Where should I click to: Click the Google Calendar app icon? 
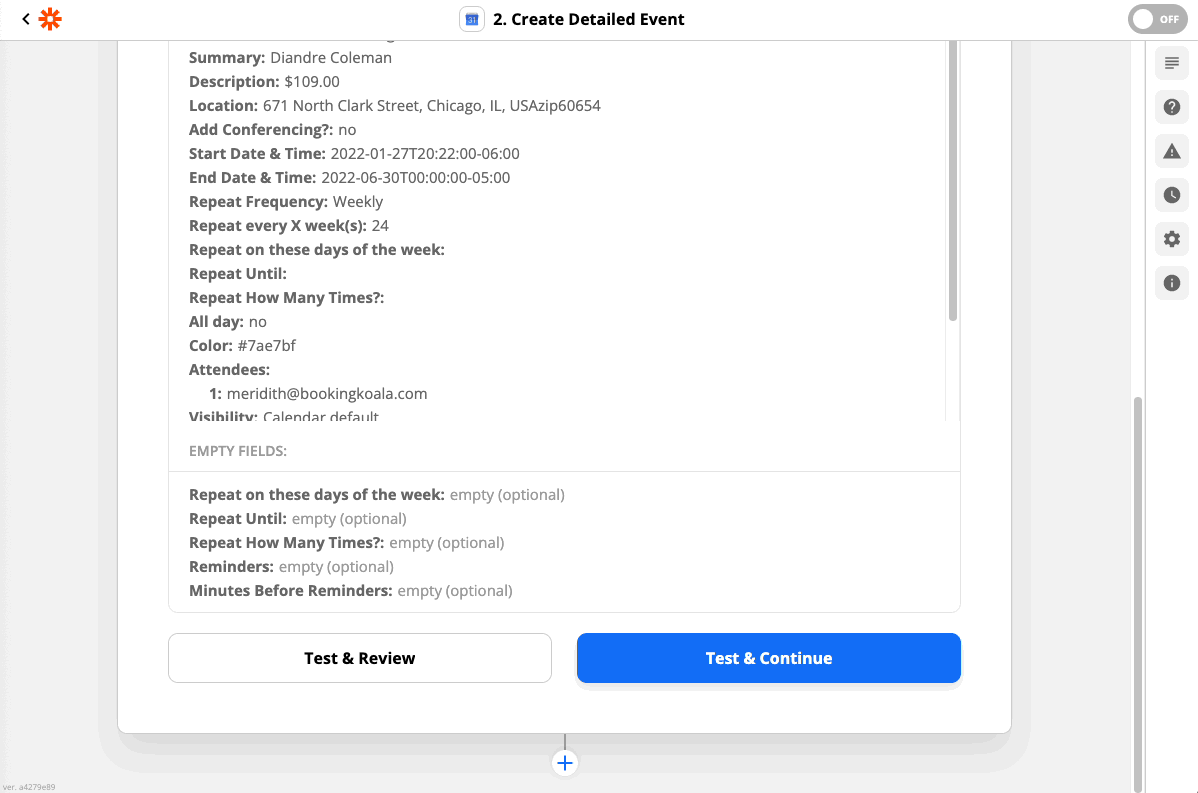point(472,19)
